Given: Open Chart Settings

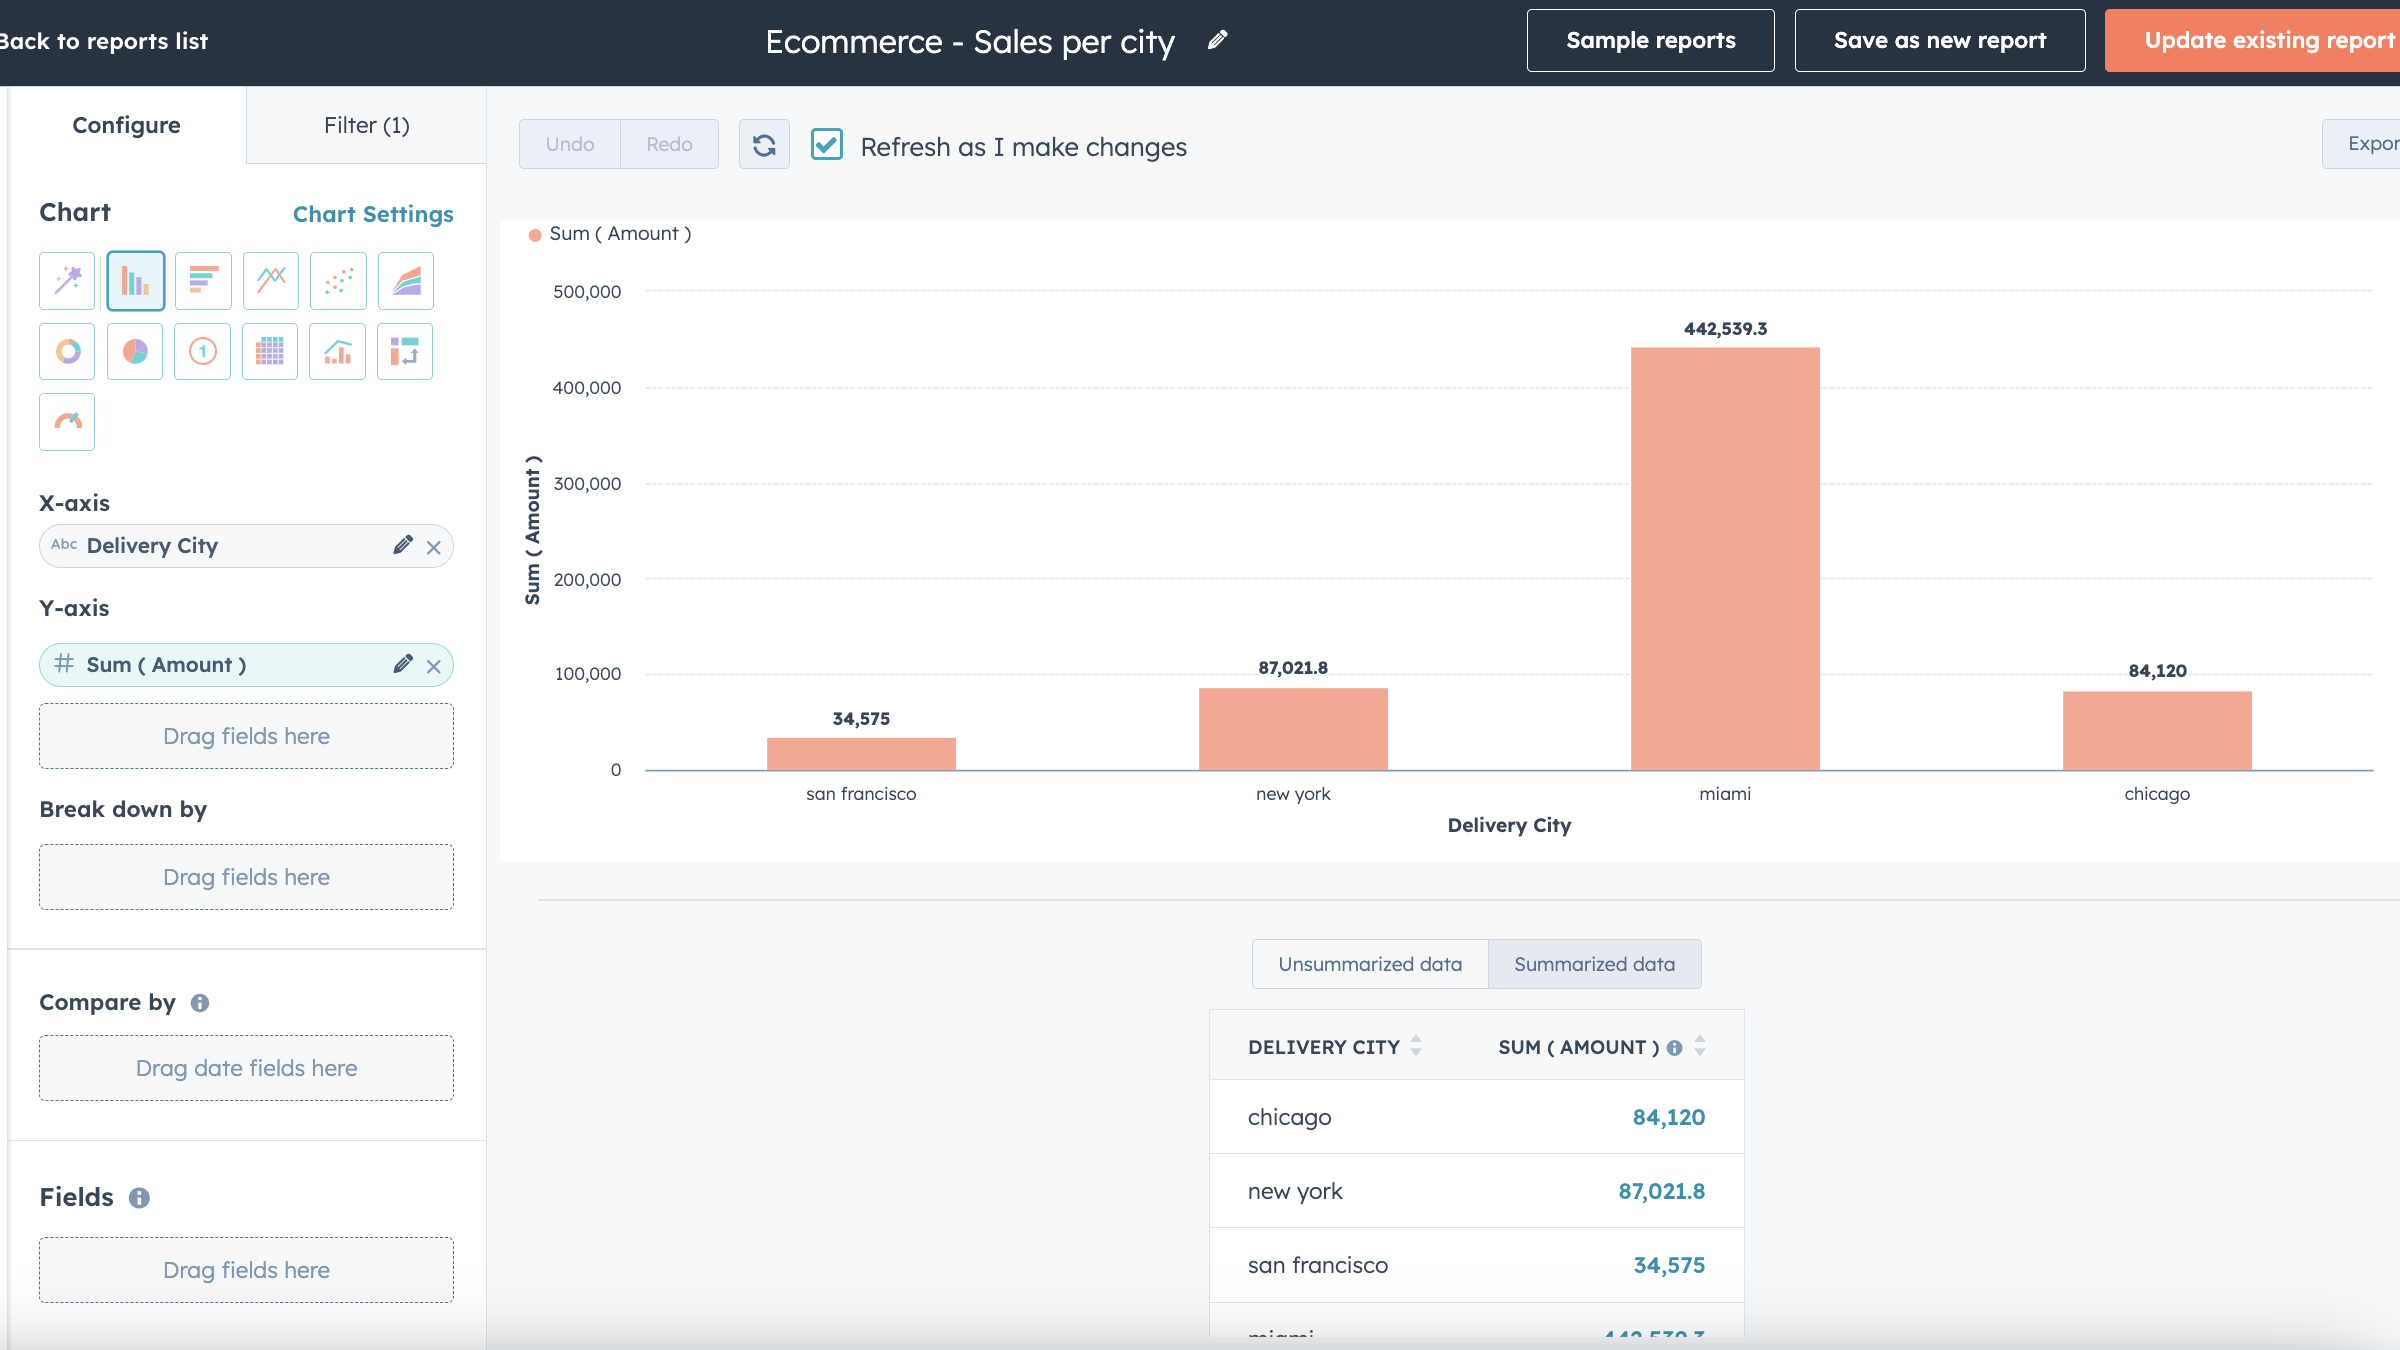Looking at the screenshot, I should coord(373,214).
